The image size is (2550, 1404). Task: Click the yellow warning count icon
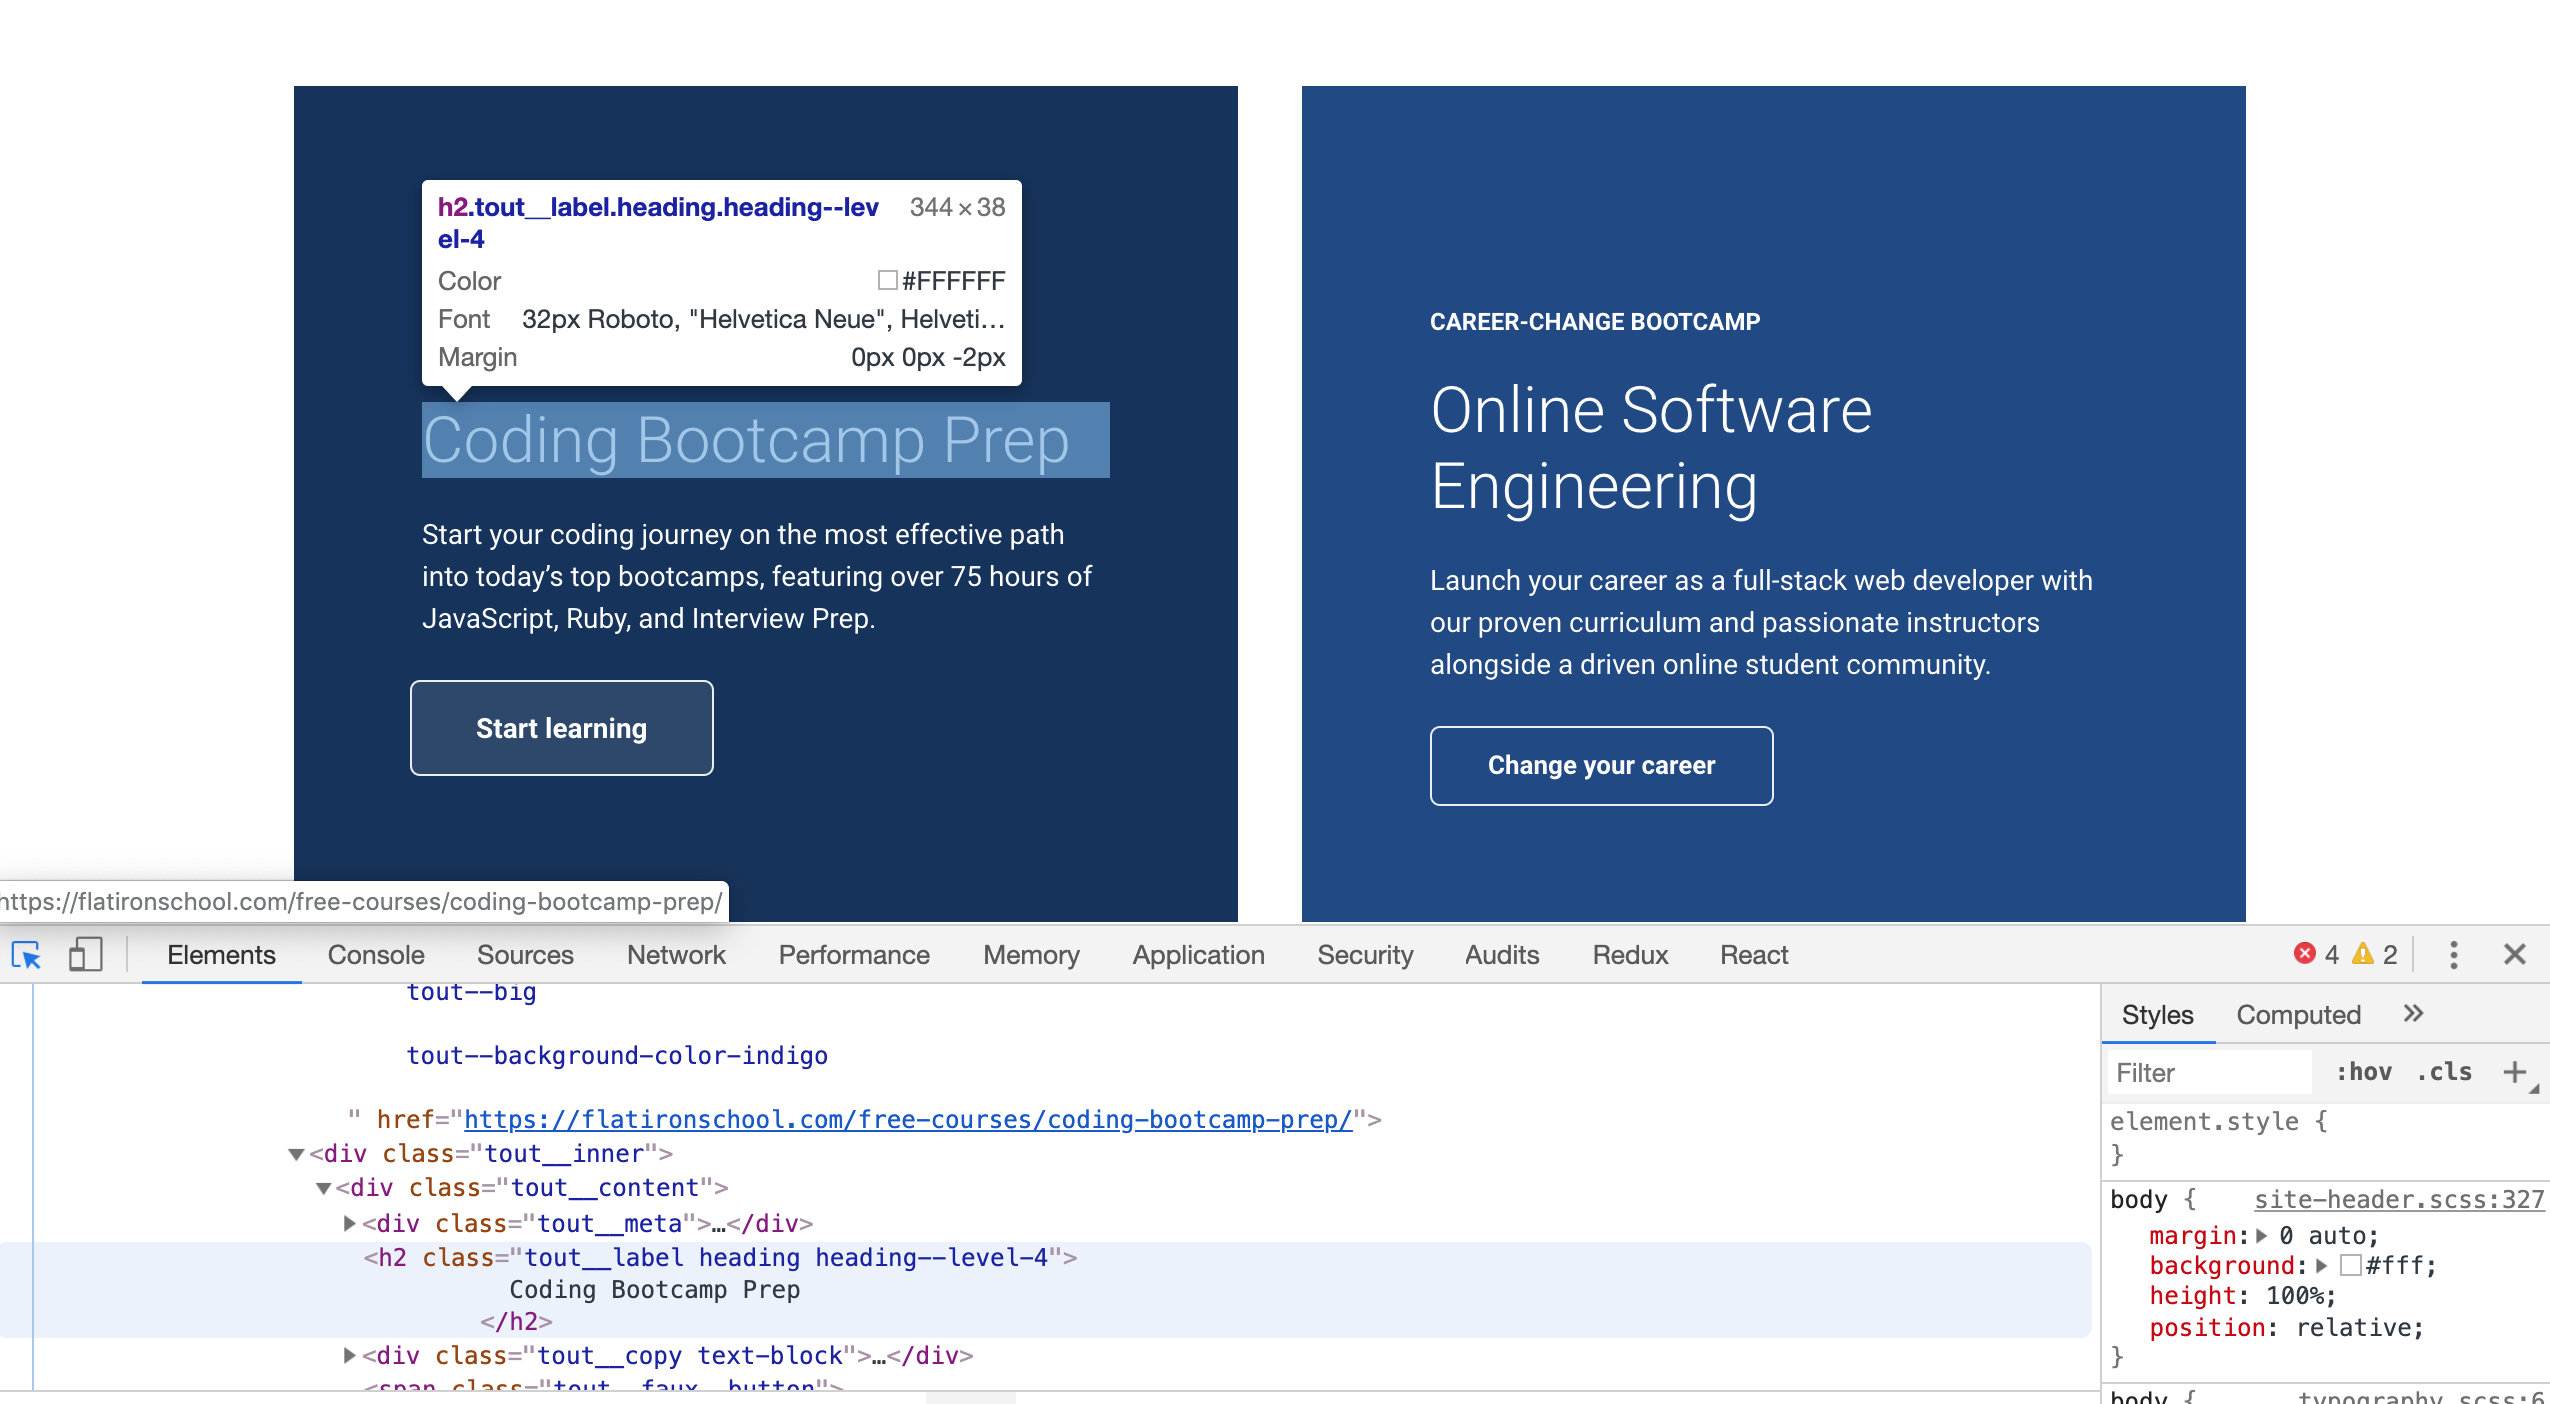pos(2362,954)
